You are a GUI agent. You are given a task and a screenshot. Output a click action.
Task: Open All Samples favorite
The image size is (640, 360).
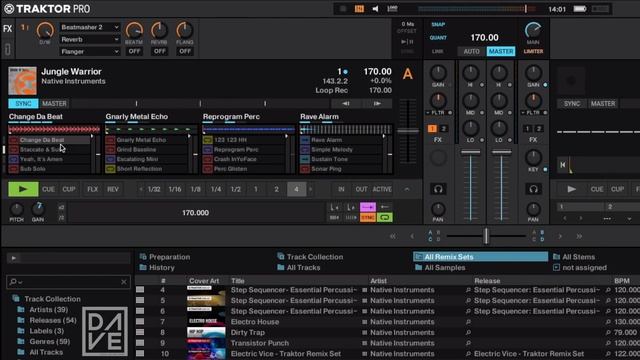[x=440, y=268]
